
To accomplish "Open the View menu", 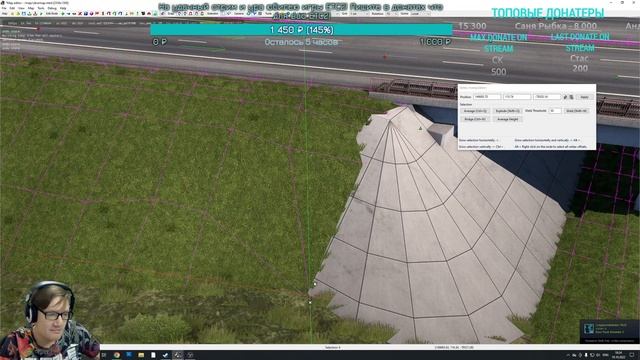I will pos(21,8).
